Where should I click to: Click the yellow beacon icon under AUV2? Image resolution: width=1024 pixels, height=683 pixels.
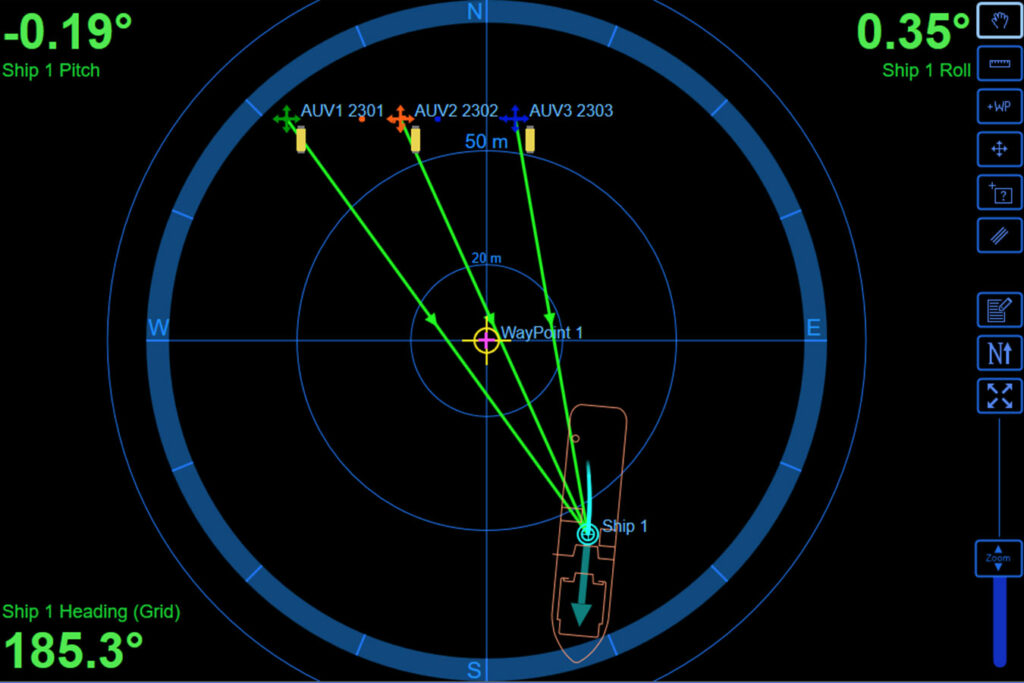point(415,139)
